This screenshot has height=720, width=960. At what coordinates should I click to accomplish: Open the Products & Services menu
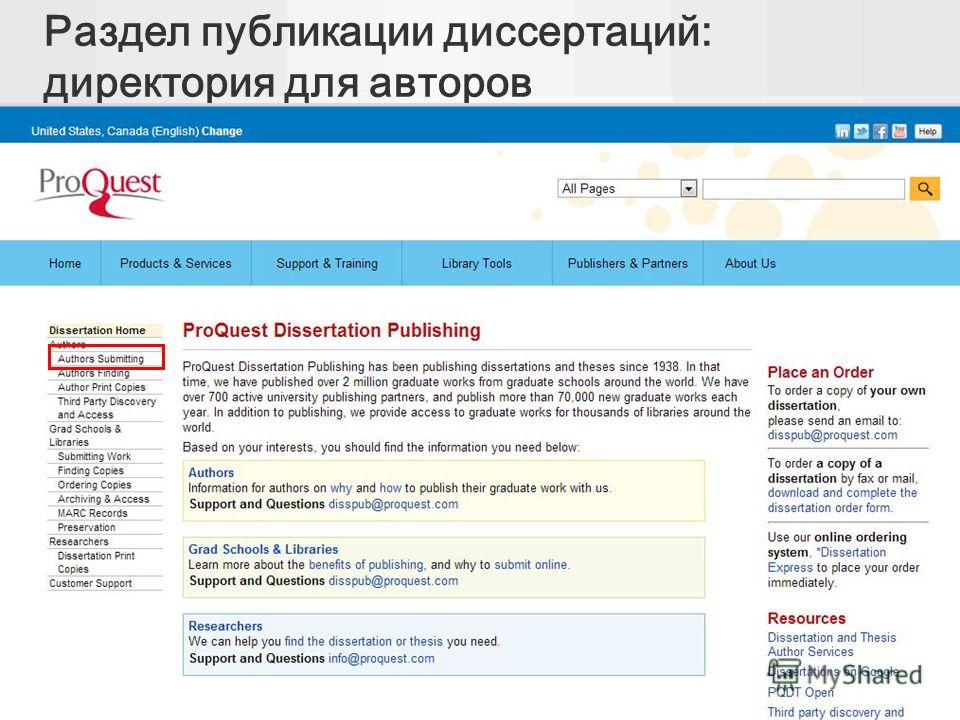point(176,263)
